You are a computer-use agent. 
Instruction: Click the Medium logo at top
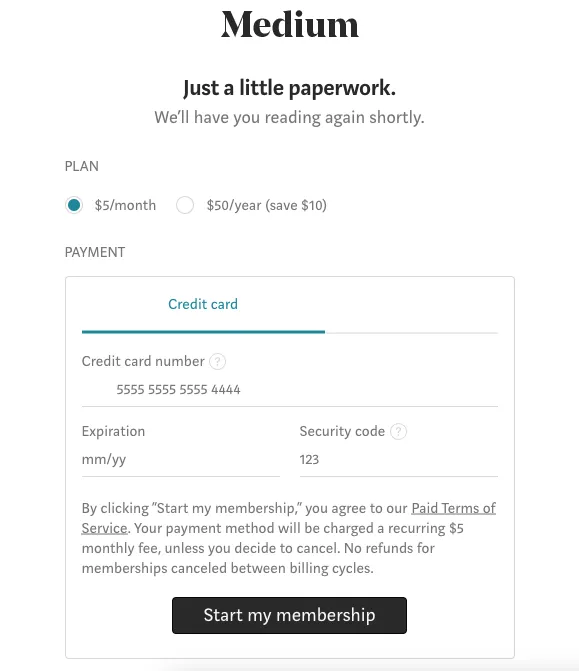coord(290,25)
